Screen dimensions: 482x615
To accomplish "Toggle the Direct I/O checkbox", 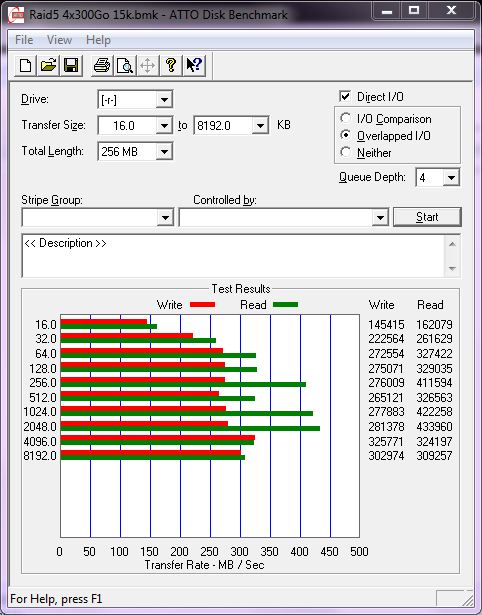I will (345, 96).
